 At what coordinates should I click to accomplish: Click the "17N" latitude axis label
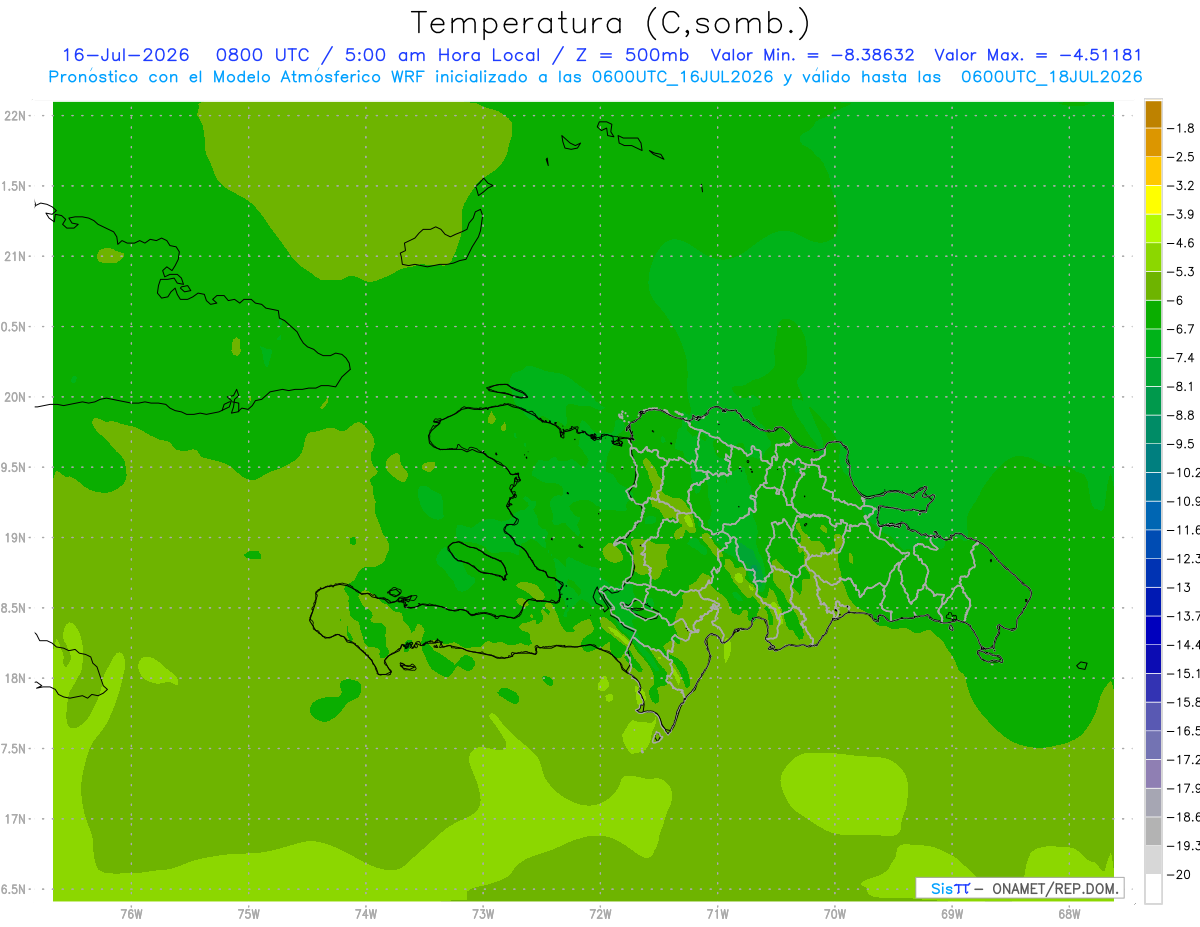[x=17, y=819]
